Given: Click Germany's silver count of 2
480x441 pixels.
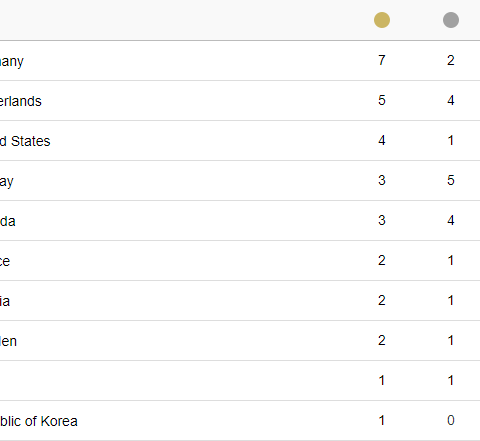Looking at the screenshot, I should click(x=451, y=60).
